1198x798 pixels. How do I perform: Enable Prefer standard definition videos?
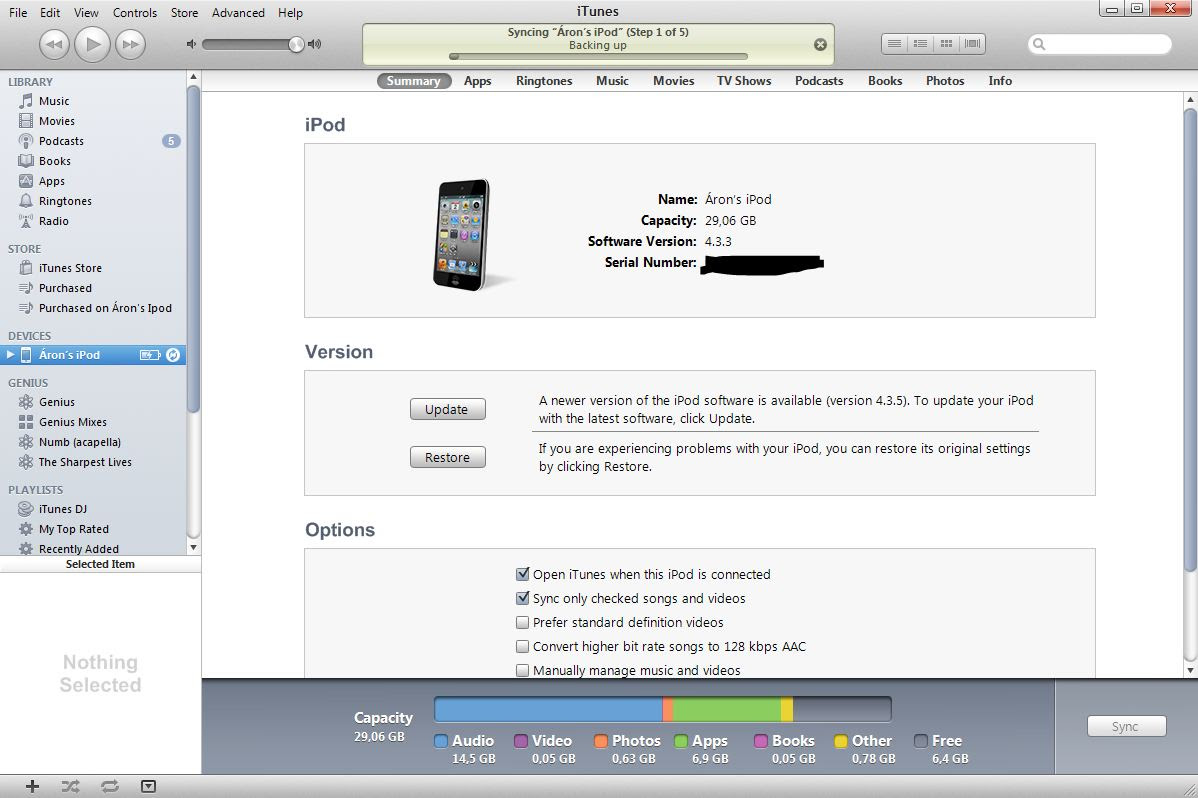tap(522, 622)
